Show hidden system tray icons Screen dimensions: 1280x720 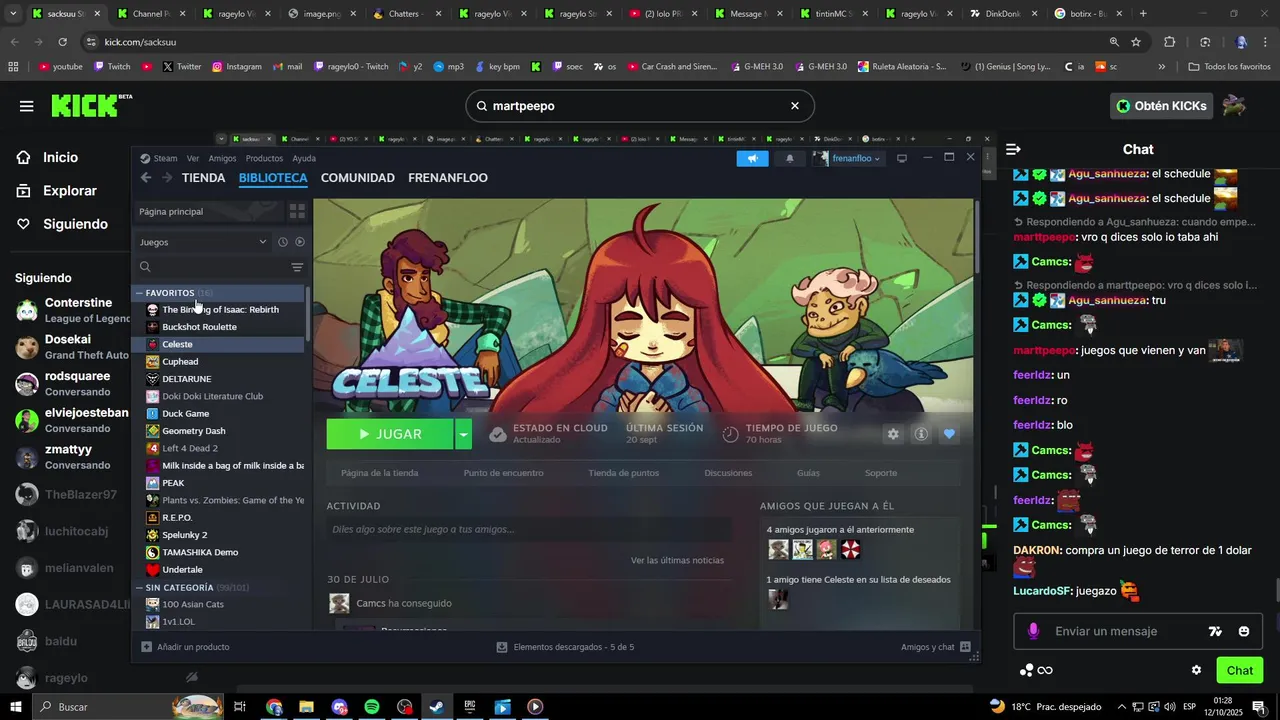1121,707
